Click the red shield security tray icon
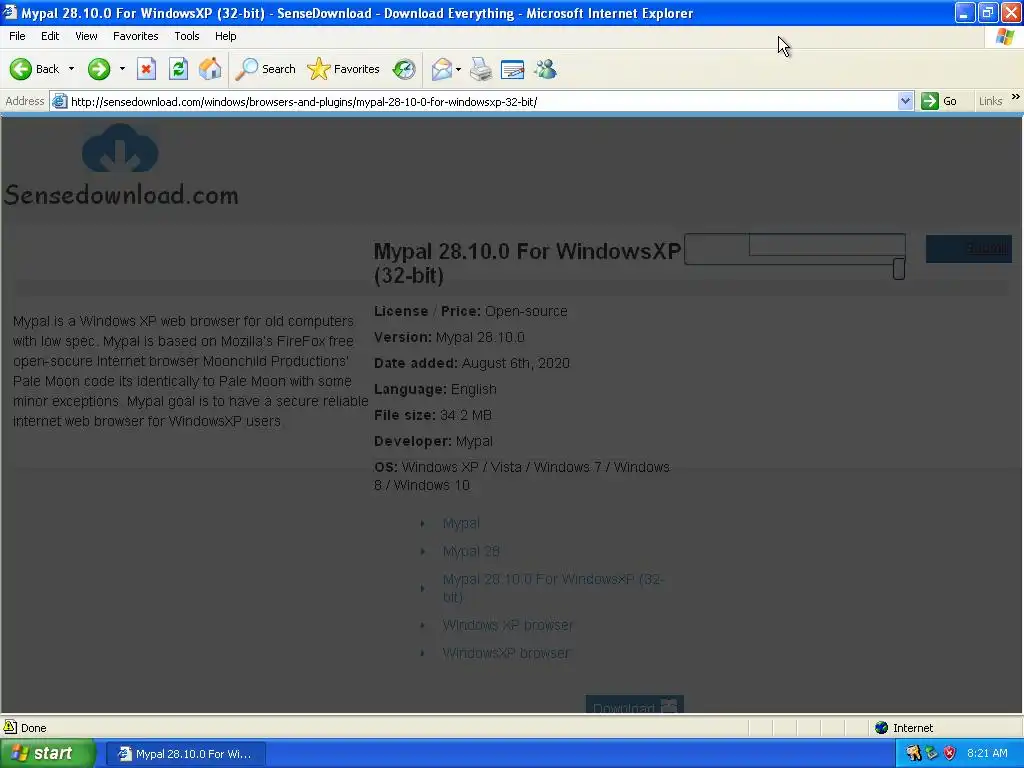This screenshot has height=768, width=1024. click(950, 753)
